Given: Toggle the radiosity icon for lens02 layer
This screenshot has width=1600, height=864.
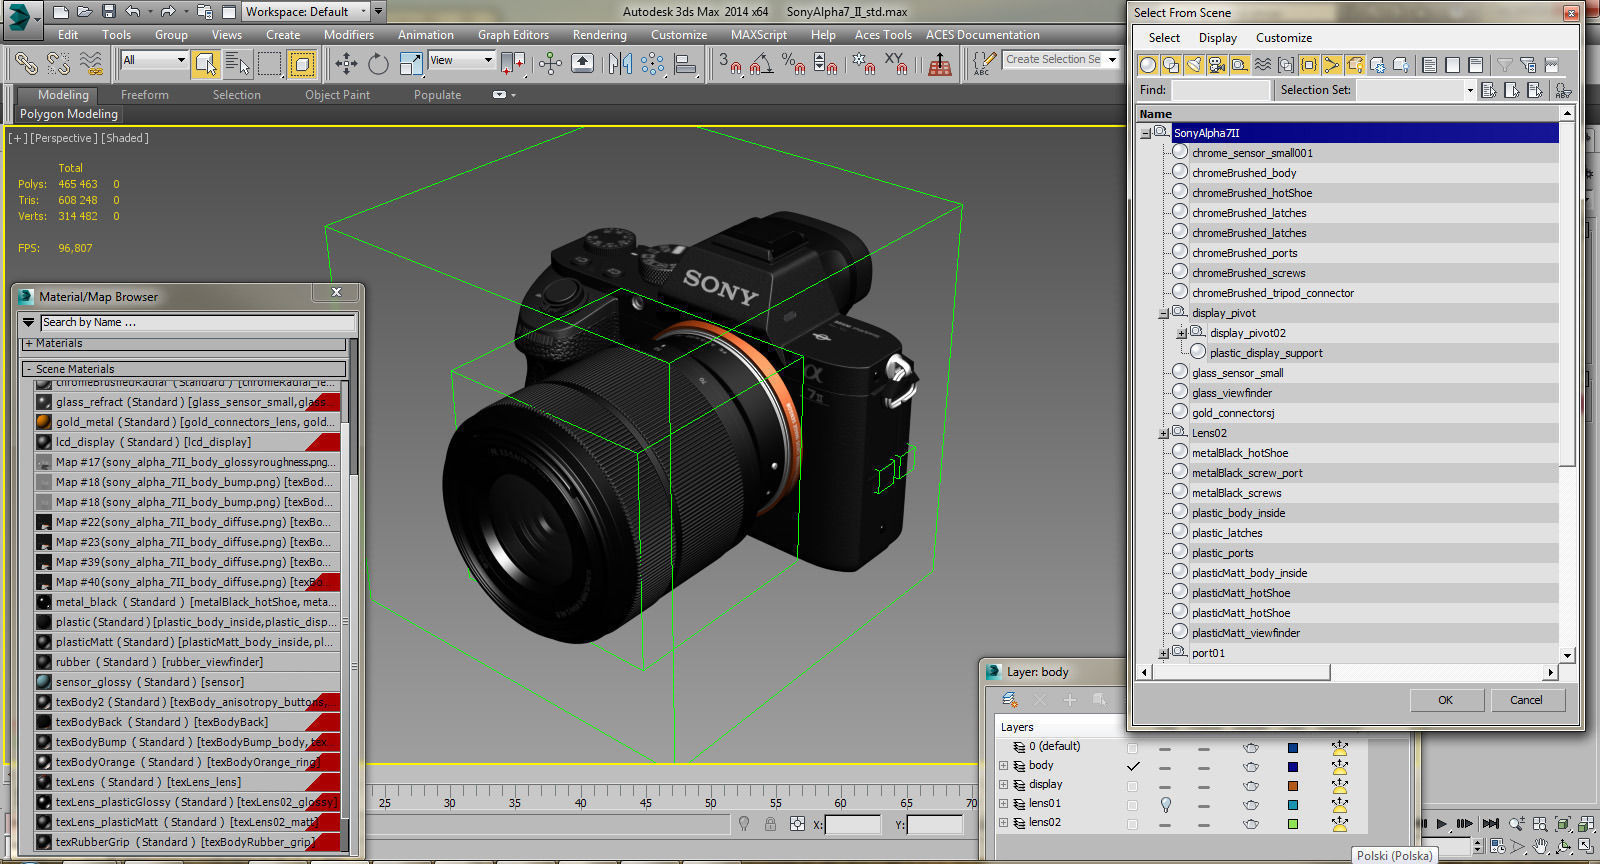Looking at the screenshot, I should 1339,823.
